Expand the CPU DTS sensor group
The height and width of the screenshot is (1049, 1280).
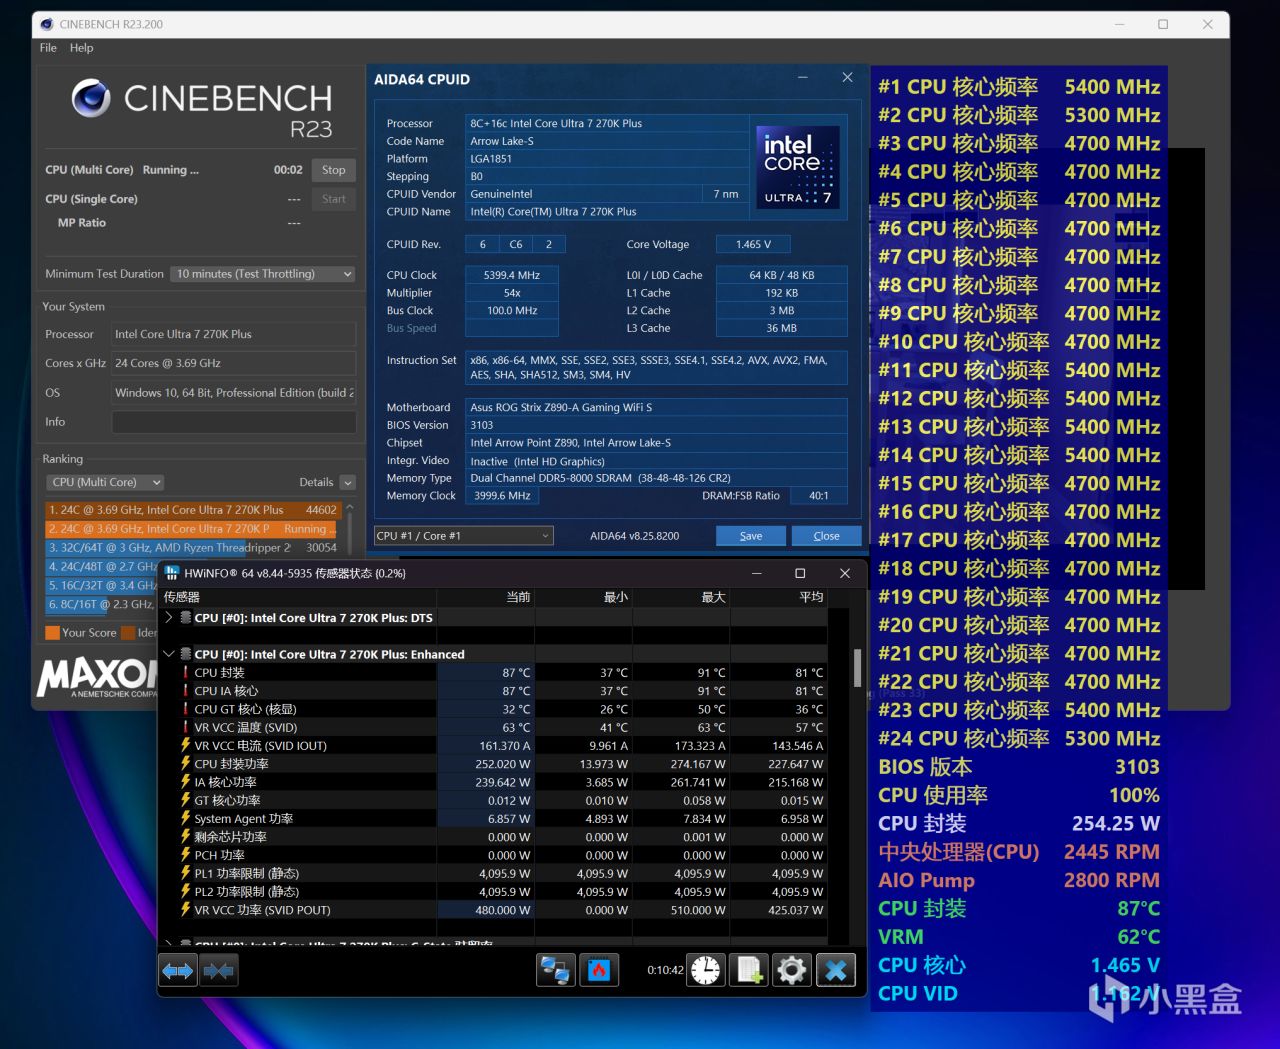168,618
